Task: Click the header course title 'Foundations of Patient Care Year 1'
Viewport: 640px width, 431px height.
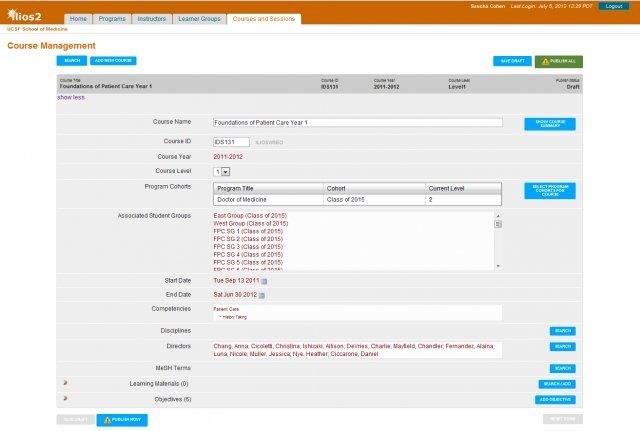Action: click(106, 87)
